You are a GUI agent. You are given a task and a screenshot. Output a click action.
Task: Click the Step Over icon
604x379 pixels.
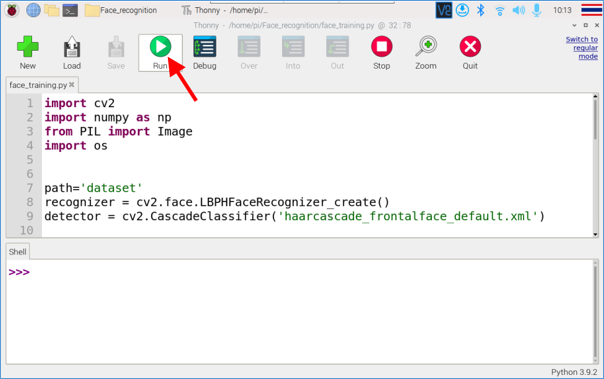click(249, 53)
